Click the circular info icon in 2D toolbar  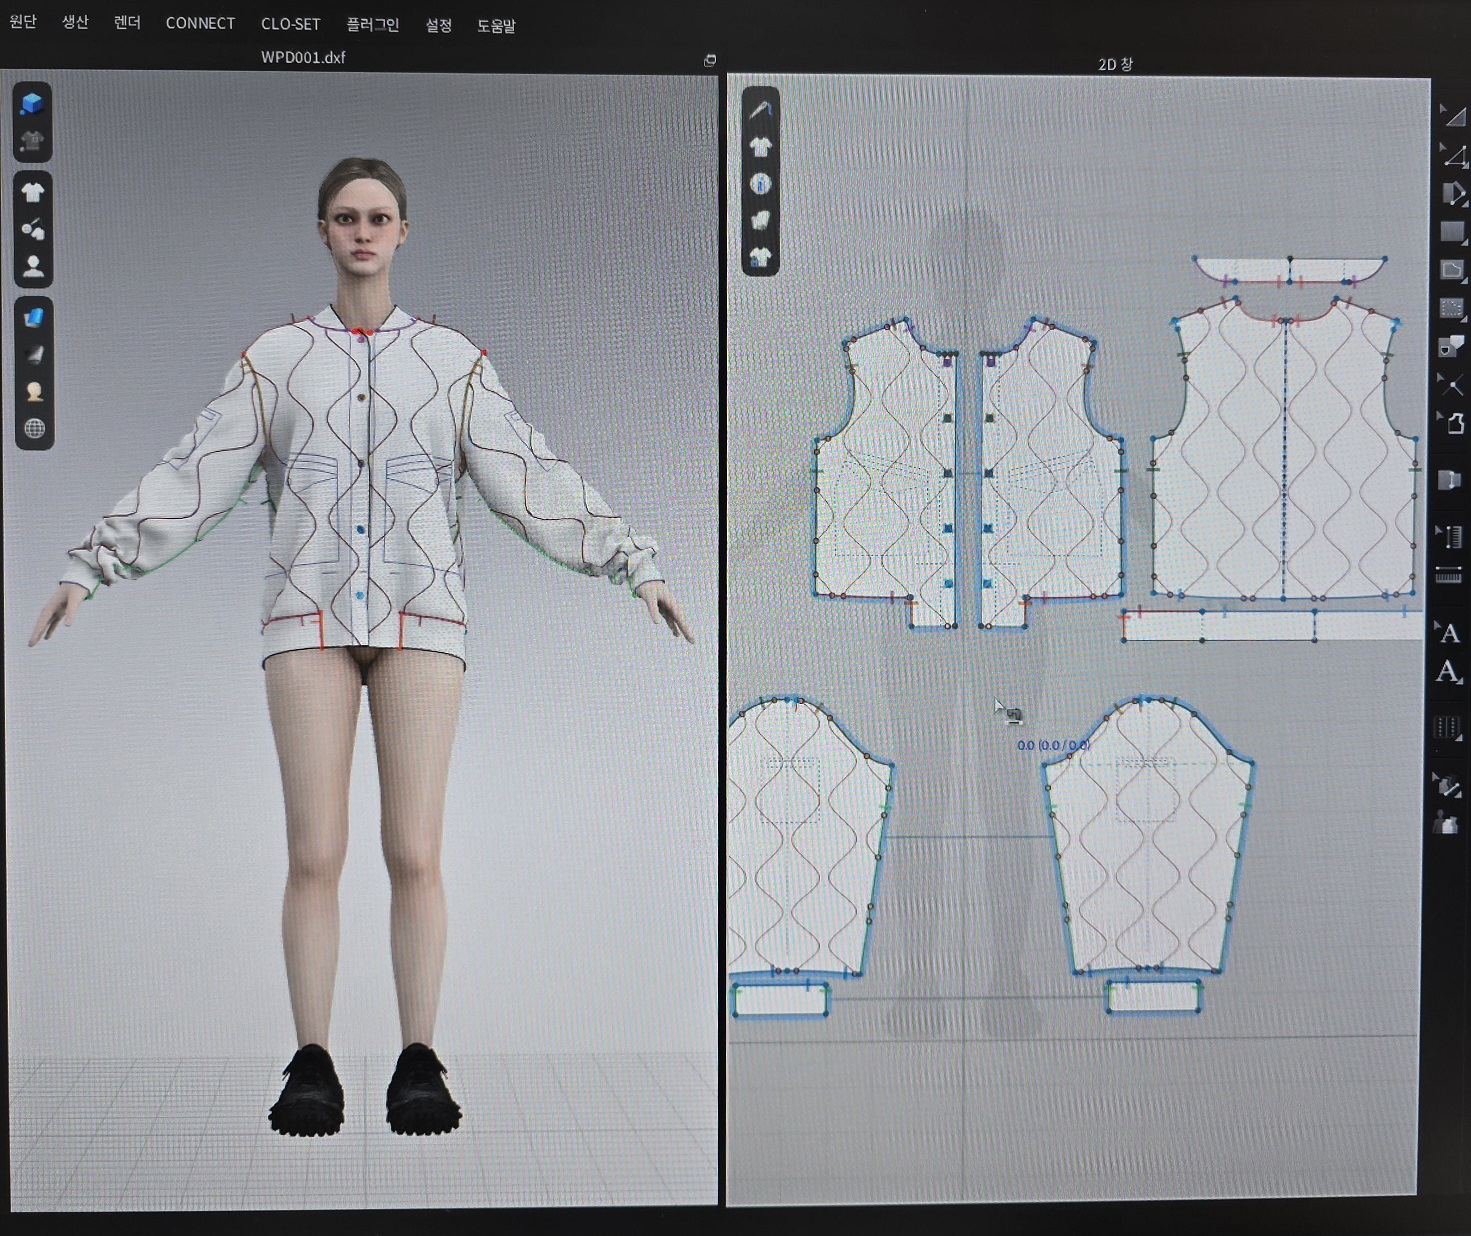click(x=761, y=184)
